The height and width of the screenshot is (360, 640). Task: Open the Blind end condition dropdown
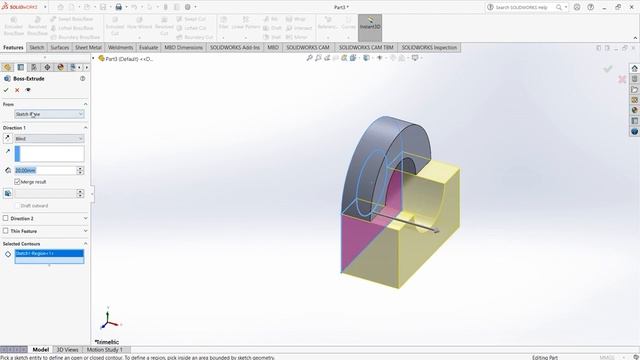pyautogui.click(x=49, y=139)
